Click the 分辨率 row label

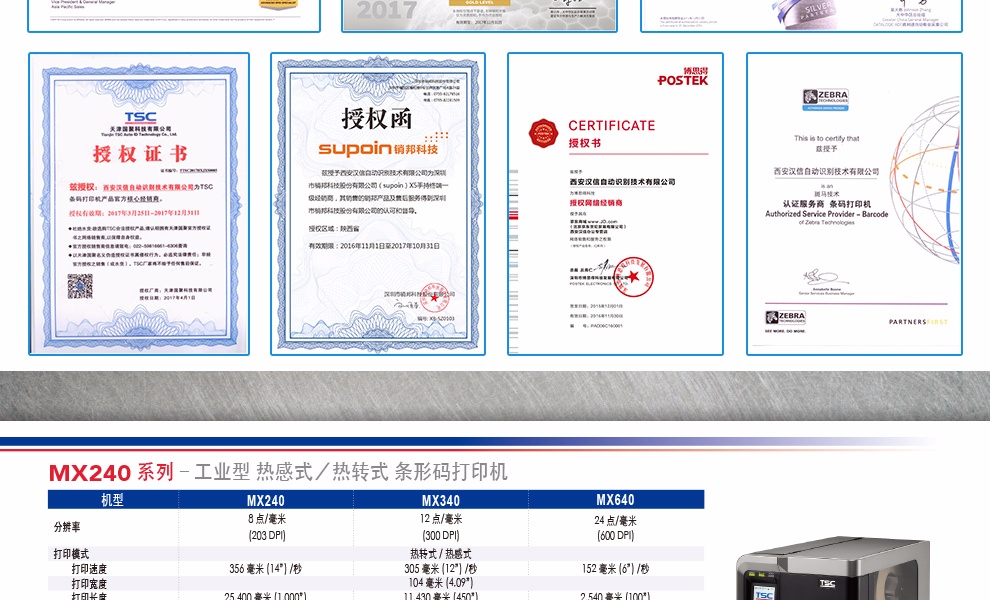click(67, 527)
